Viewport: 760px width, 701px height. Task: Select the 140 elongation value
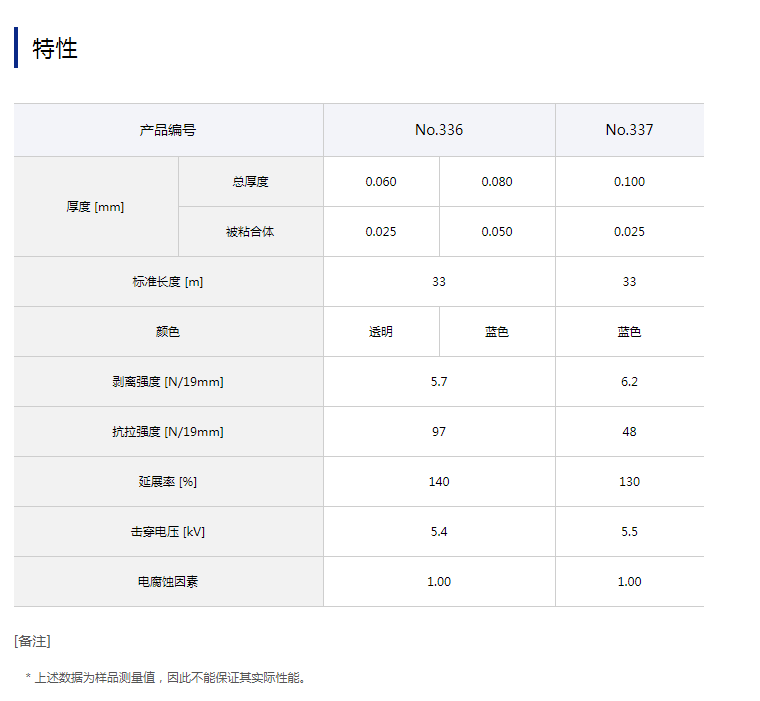439,482
